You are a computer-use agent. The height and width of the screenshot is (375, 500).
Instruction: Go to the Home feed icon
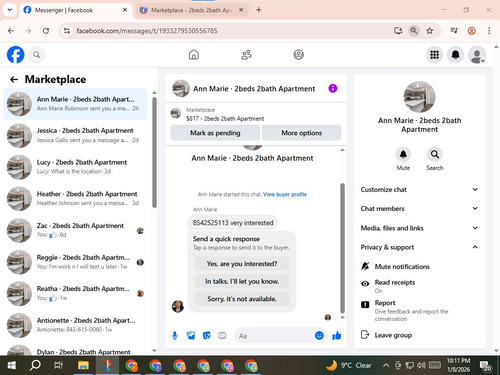pyautogui.click(x=194, y=55)
